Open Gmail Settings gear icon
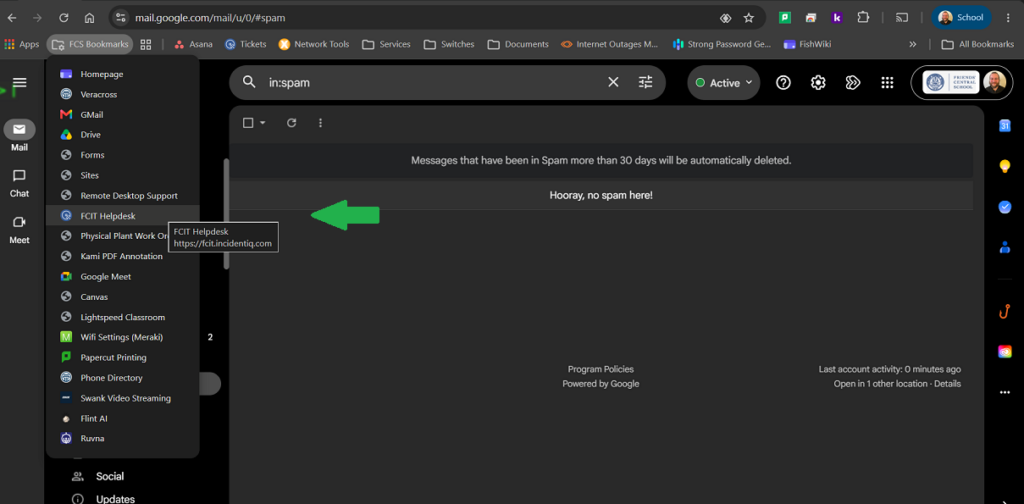Image resolution: width=1024 pixels, height=504 pixels. coord(818,83)
